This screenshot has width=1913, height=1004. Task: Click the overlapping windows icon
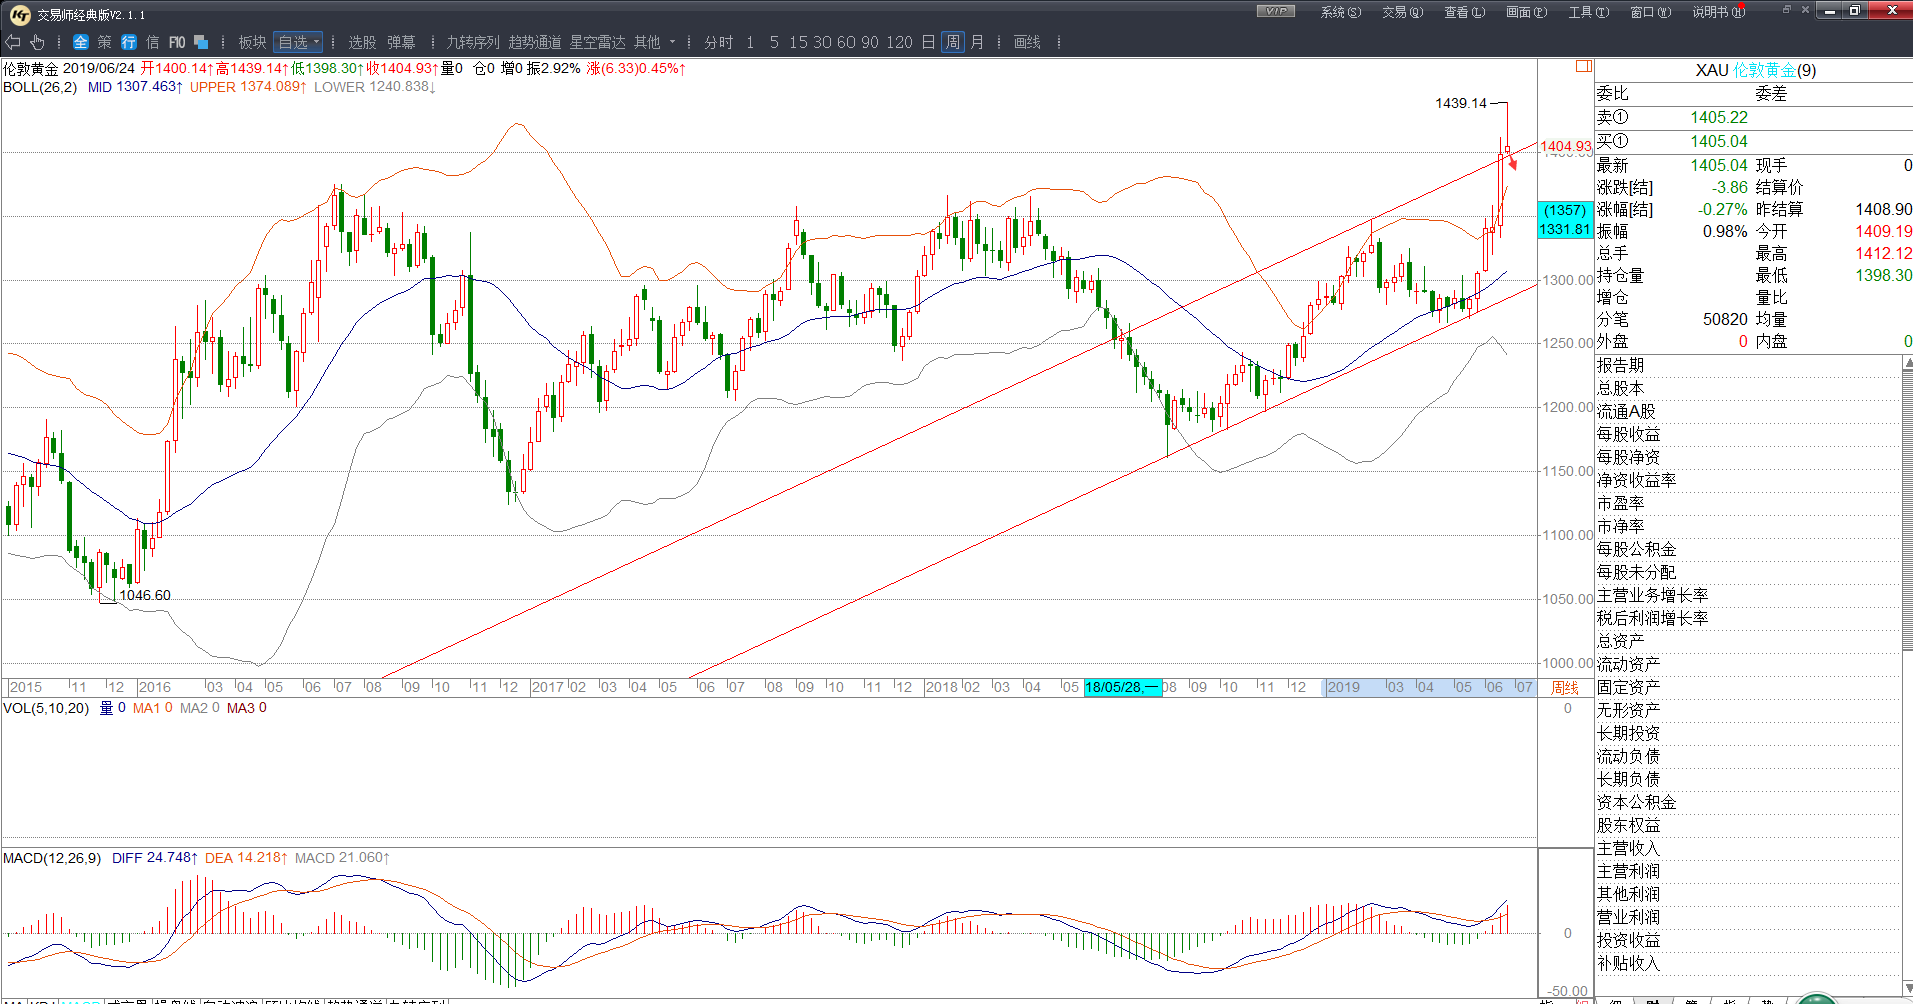pos(201,42)
